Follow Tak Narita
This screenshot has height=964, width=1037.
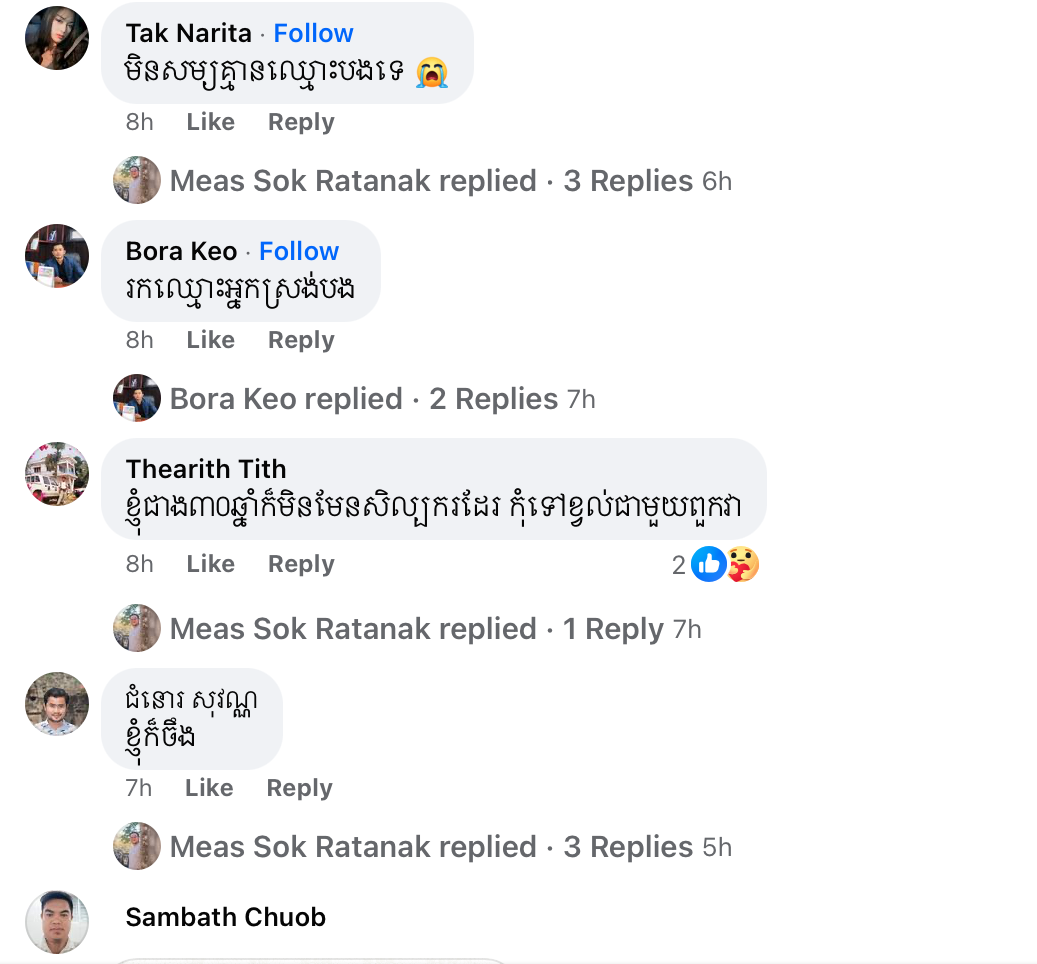click(x=313, y=33)
